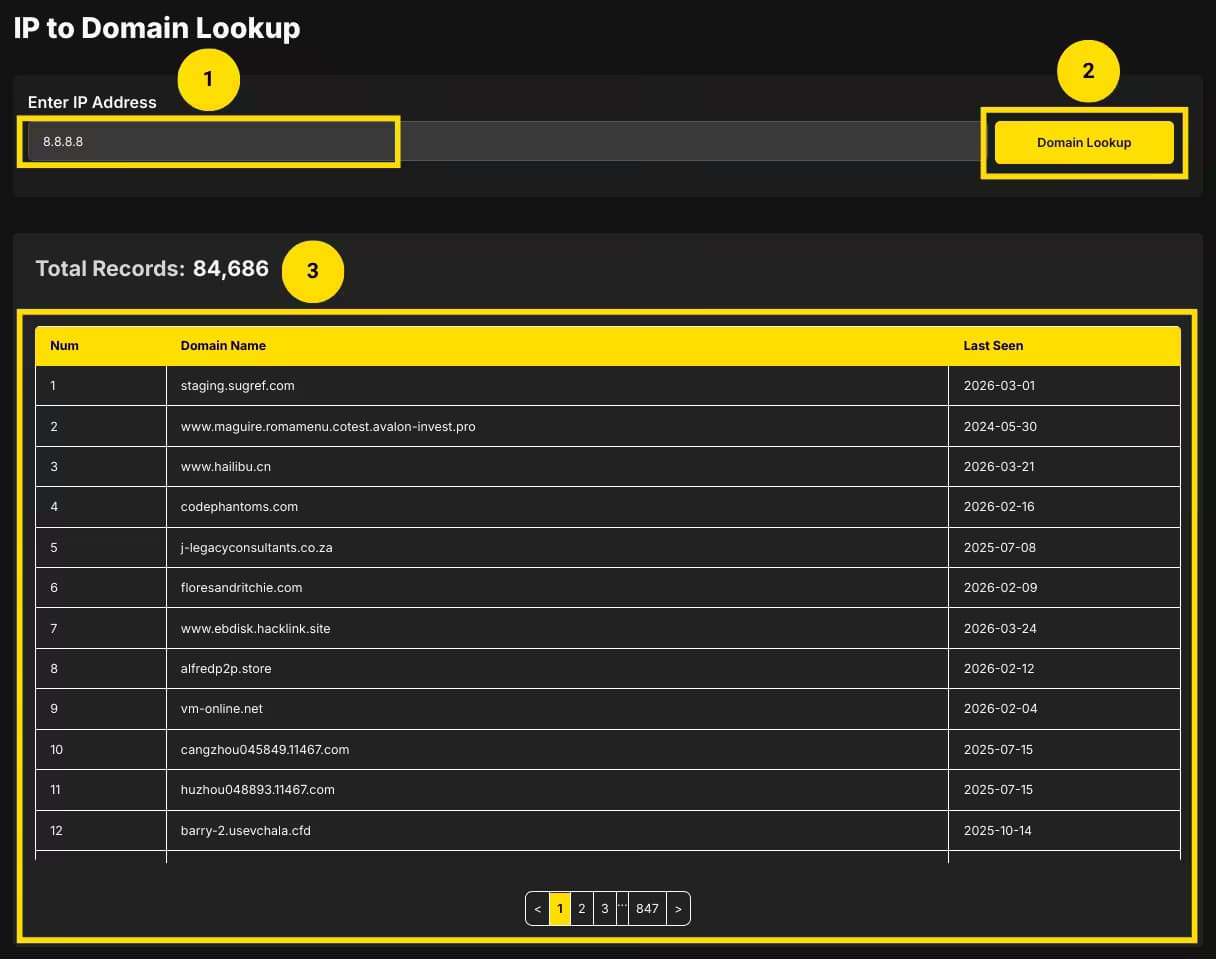Screen dimensions: 1216x960
Task: Select domain vm-online.net
Action: (x=222, y=709)
